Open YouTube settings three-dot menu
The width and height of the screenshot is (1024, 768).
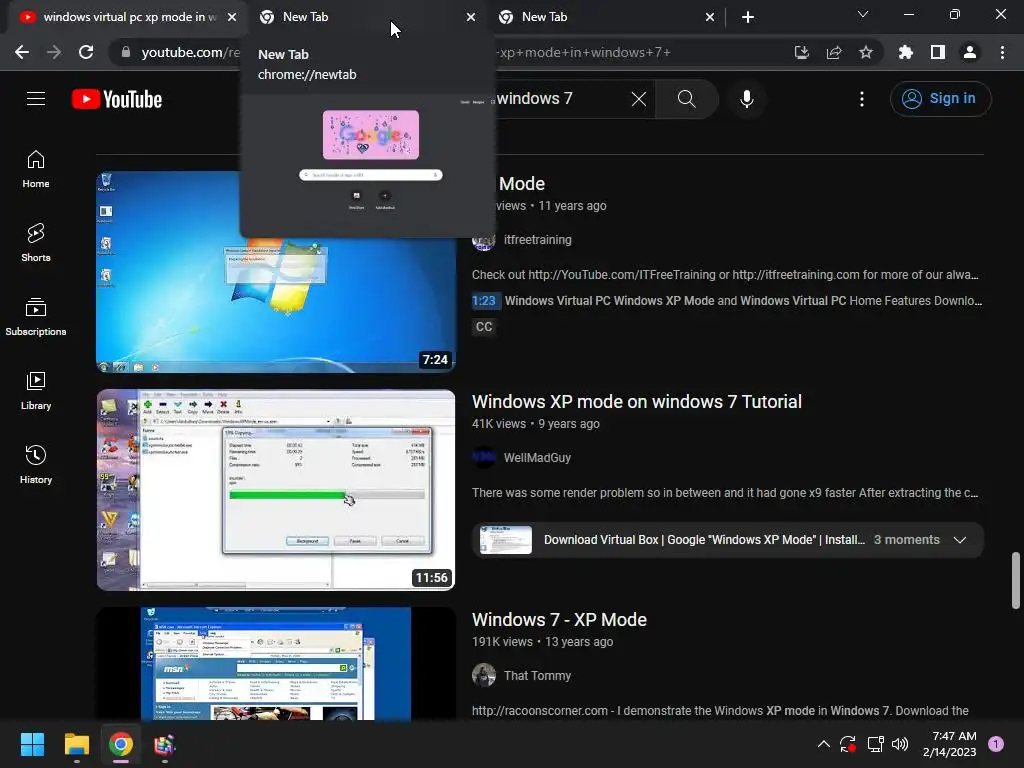862,99
